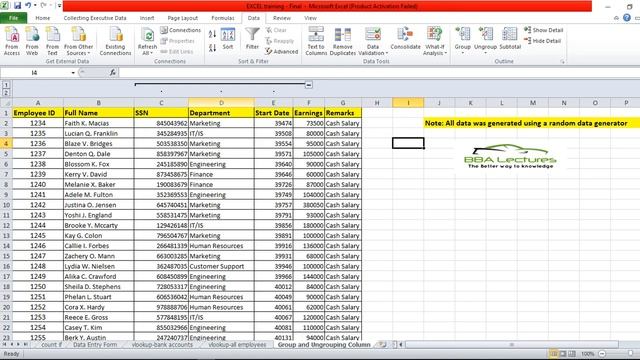Click Reapply filter button
The image size is (640, 360).
(x=280, y=41)
